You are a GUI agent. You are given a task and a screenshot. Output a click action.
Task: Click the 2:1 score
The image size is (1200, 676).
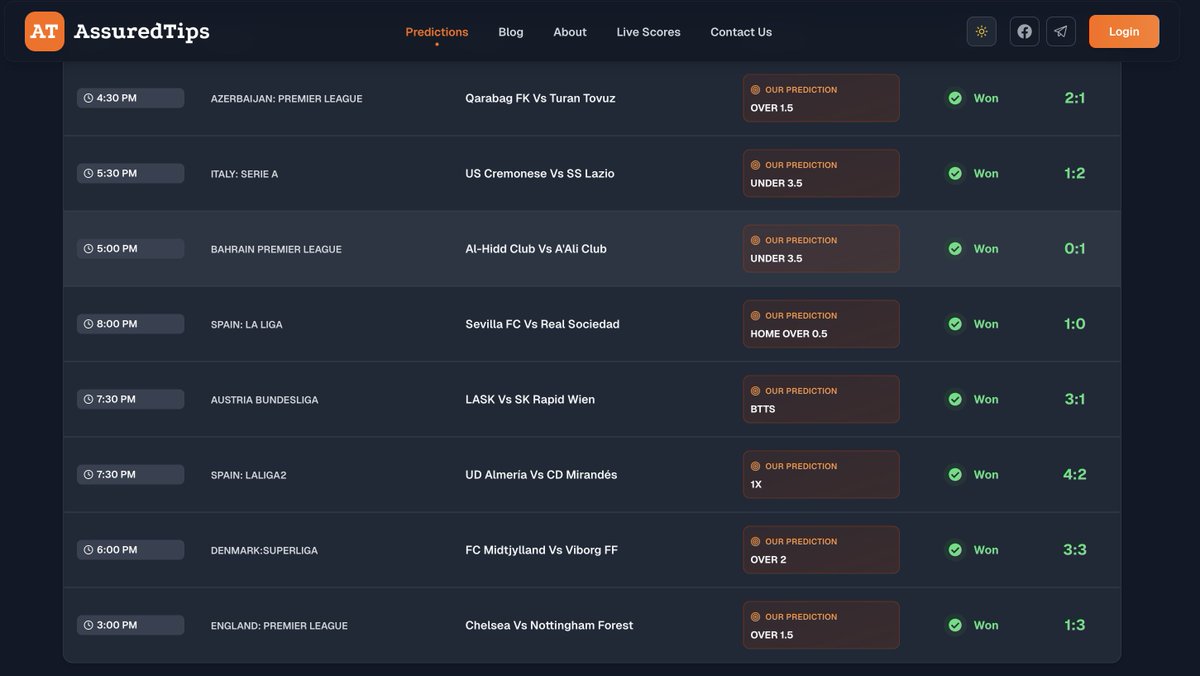click(x=1075, y=98)
